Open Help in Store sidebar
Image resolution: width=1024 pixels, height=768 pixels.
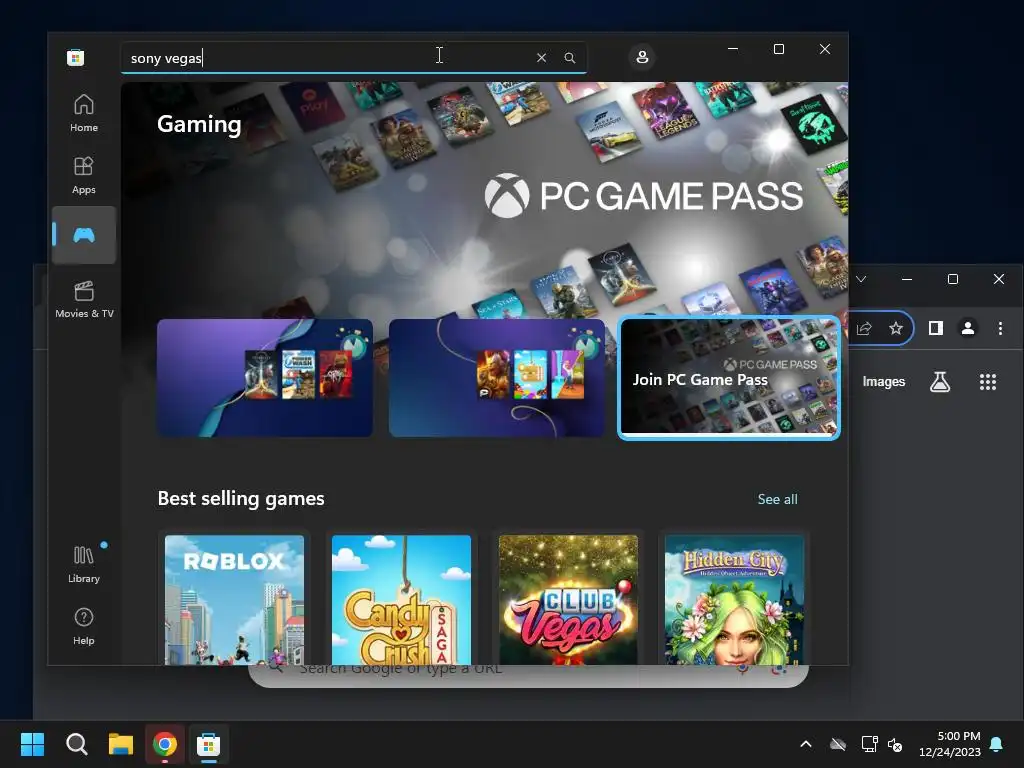[84, 626]
